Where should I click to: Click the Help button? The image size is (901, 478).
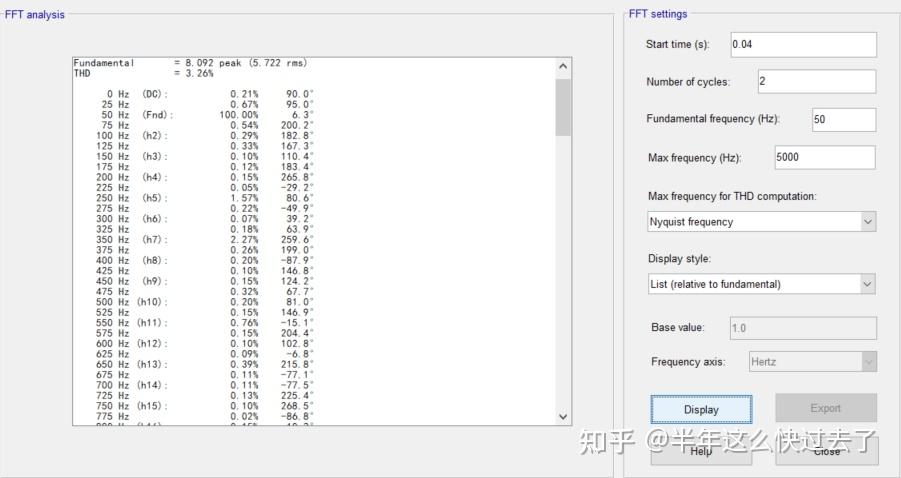(x=701, y=452)
